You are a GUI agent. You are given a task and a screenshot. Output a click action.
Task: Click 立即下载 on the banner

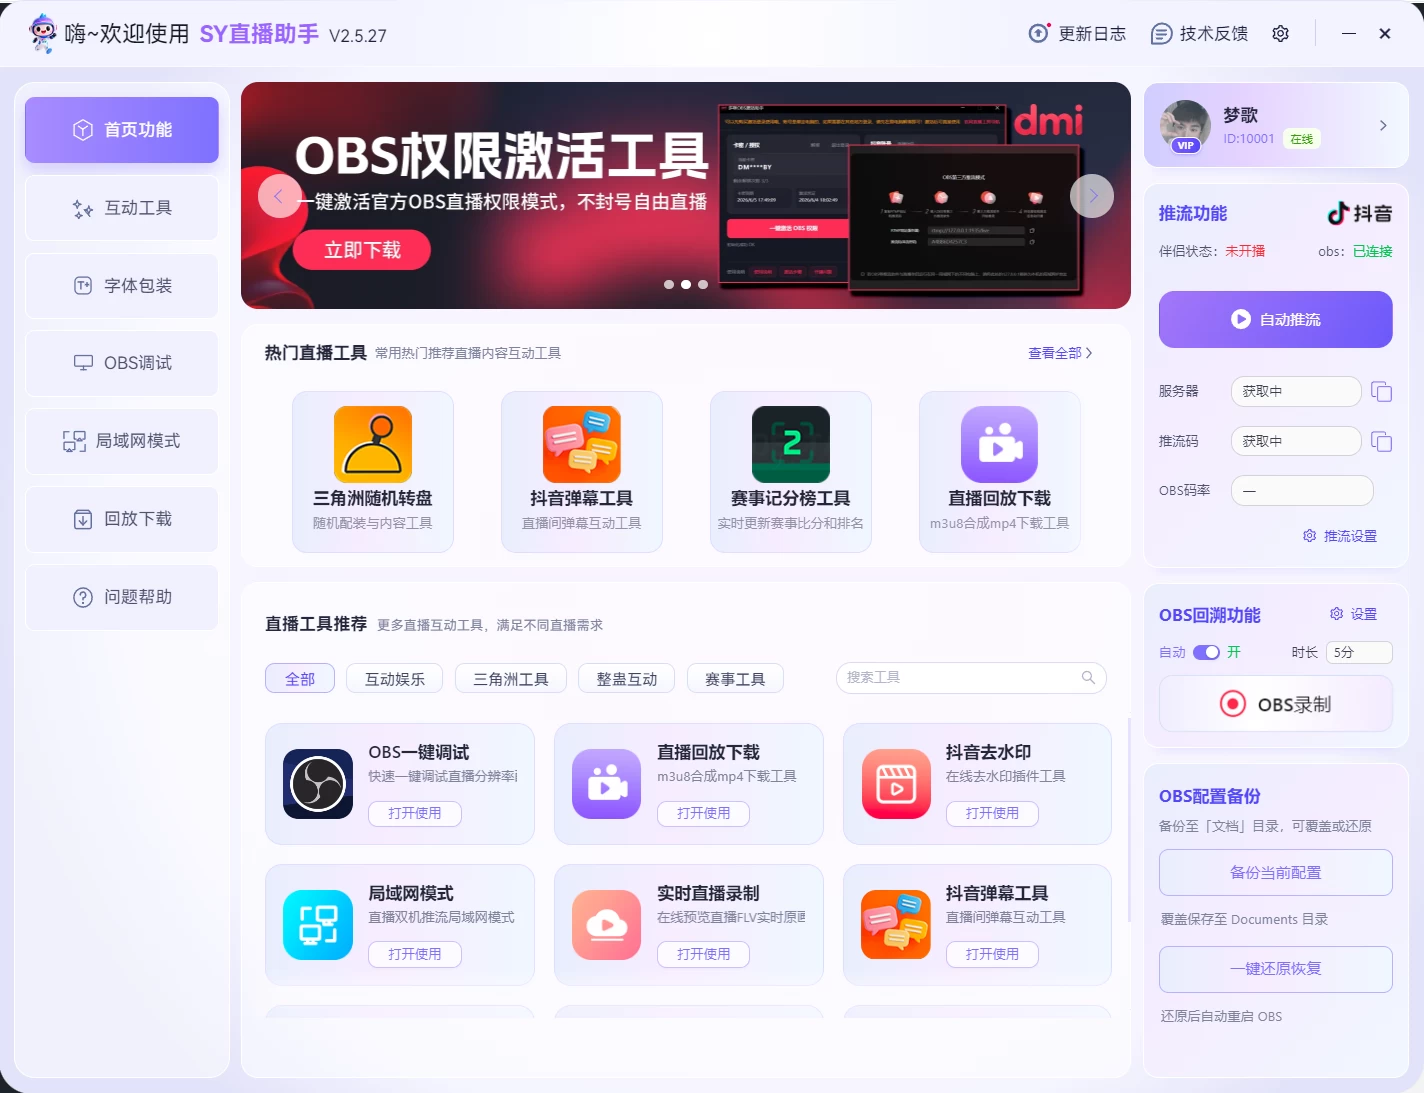(362, 250)
